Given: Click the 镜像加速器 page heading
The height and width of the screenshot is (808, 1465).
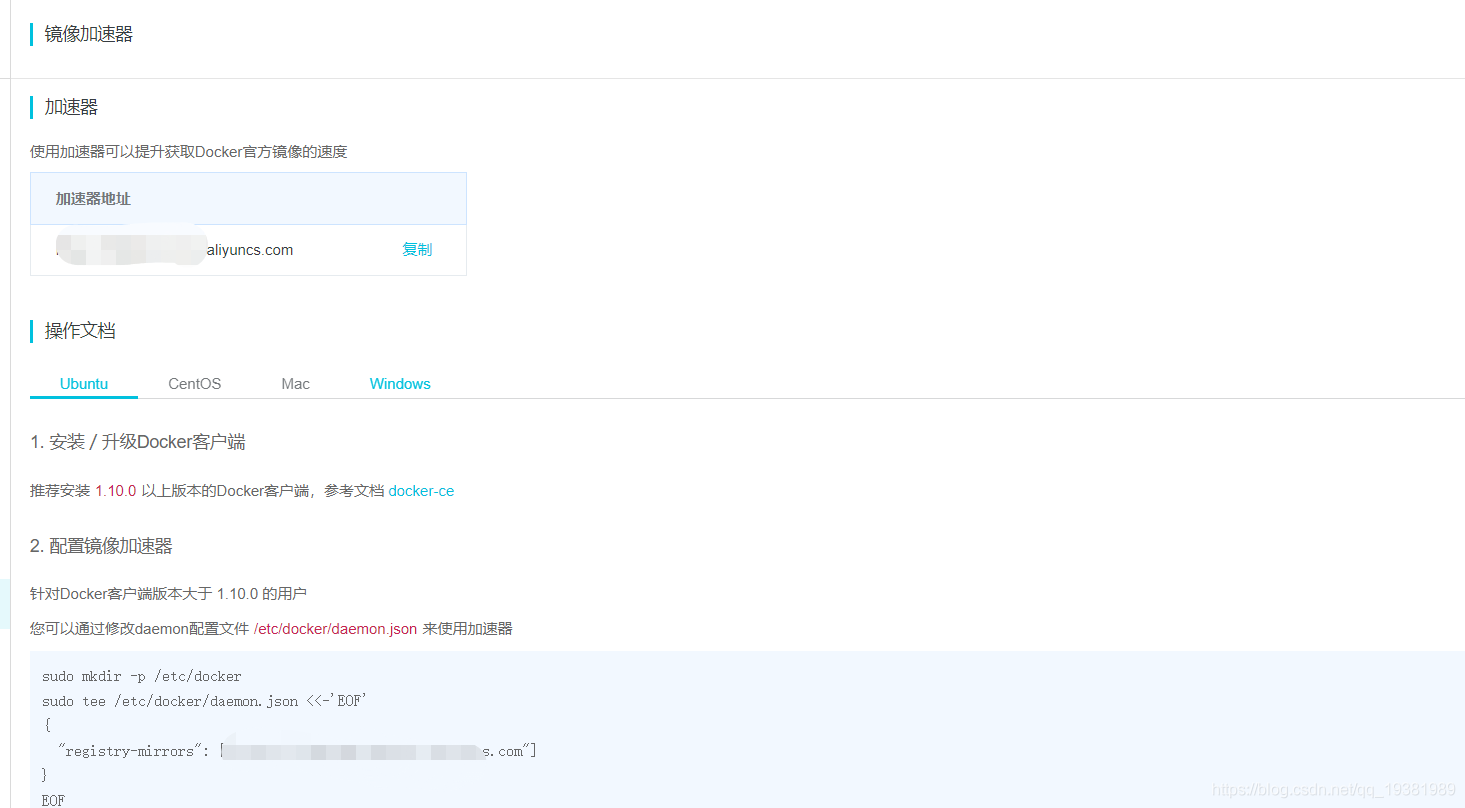Looking at the screenshot, I should pyautogui.click(x=89, y=34).
